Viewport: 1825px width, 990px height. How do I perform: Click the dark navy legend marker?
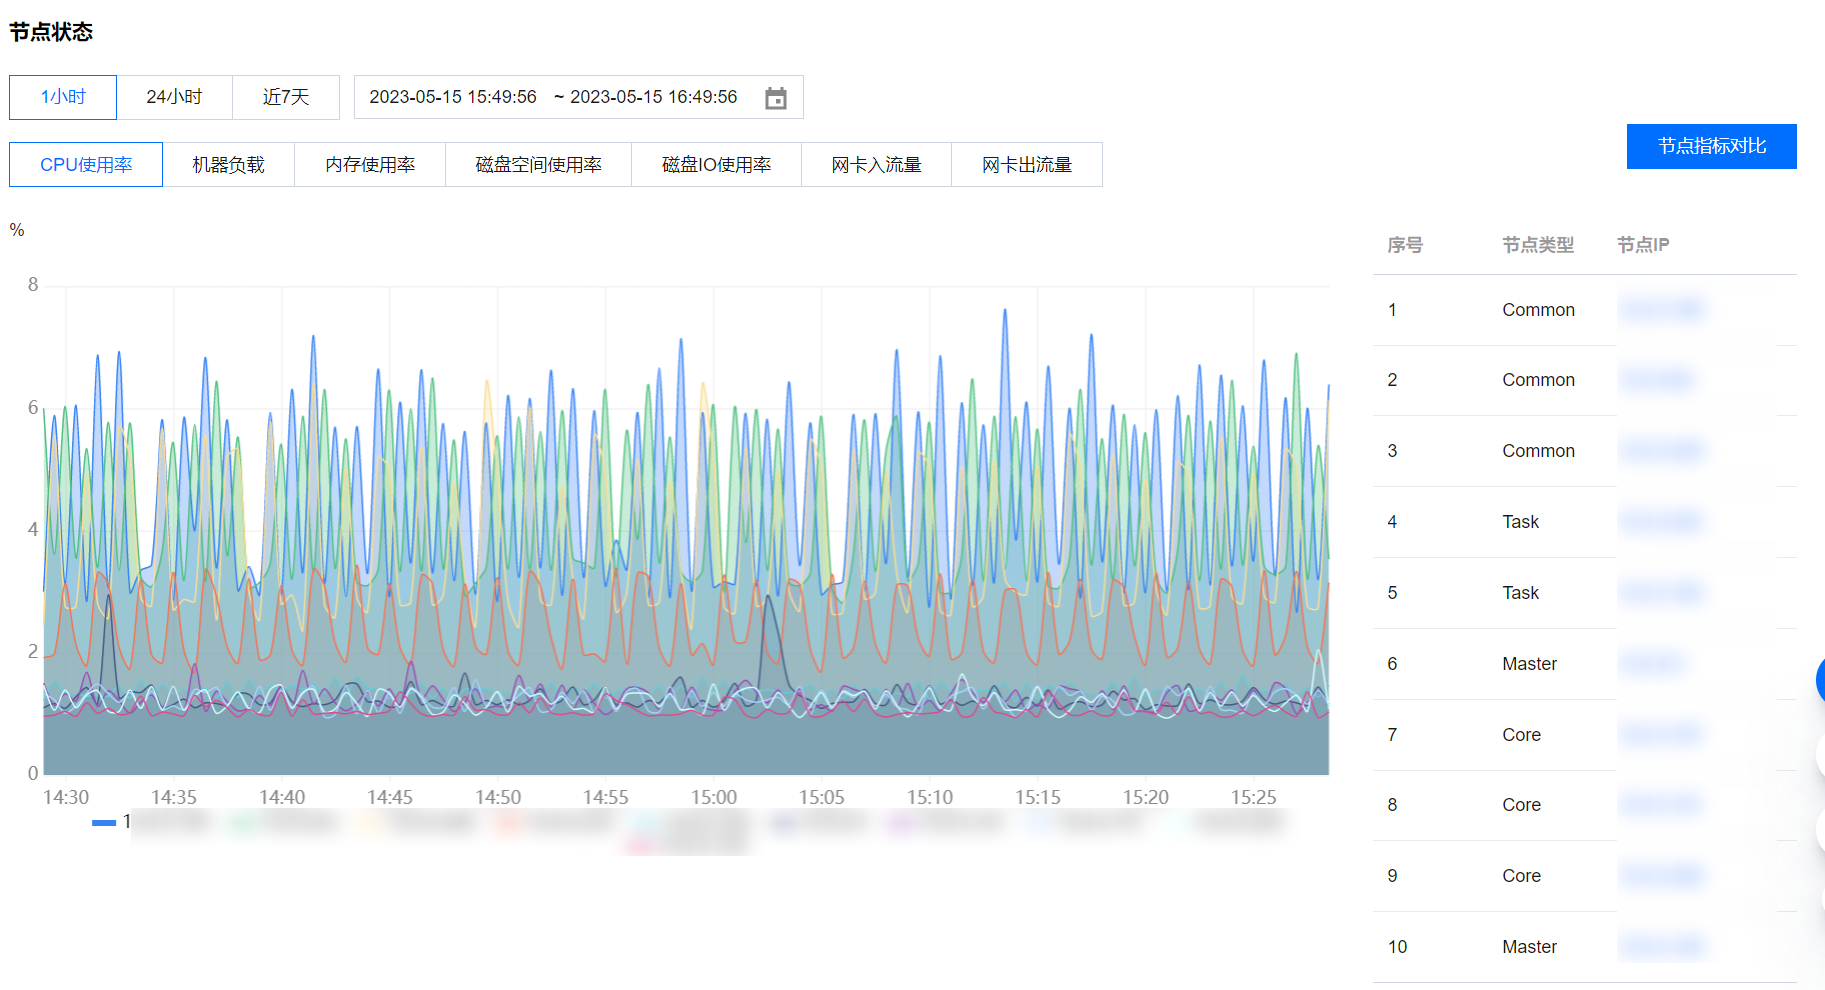pyautogui.click(x=784, y=821)
